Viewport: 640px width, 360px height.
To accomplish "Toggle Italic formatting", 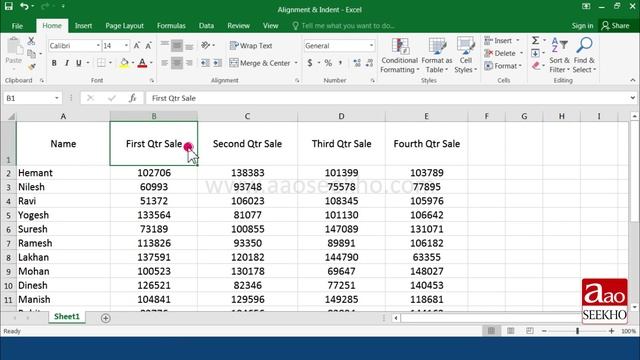I will (x=66, y=63).
